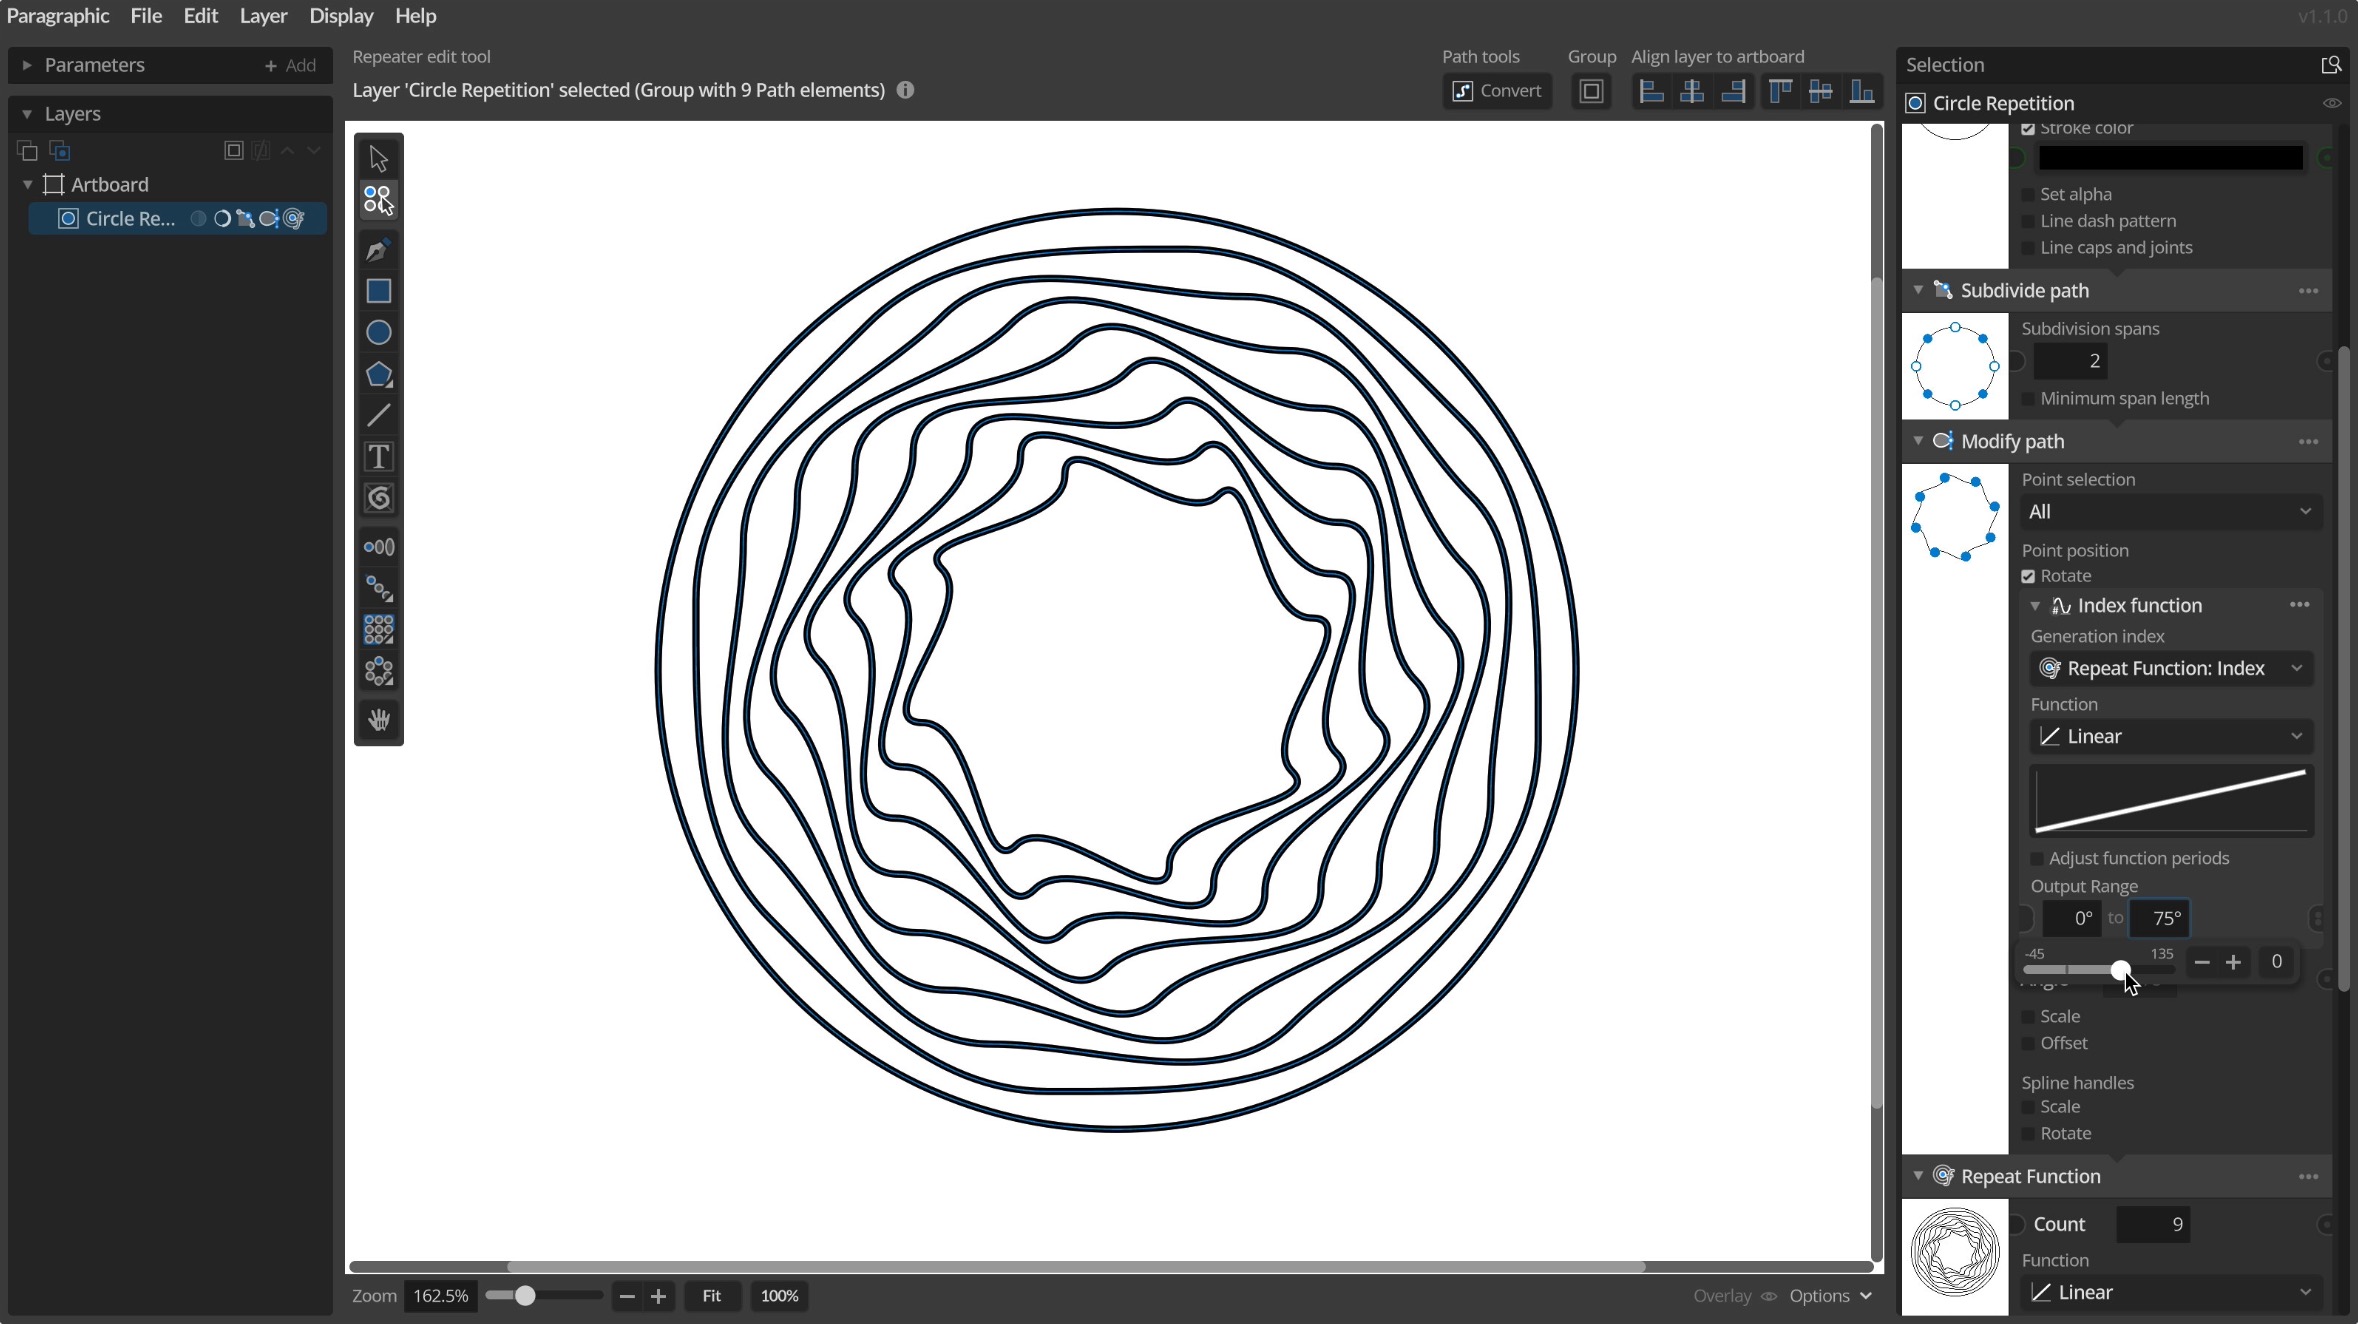
Task: Select the arrow selection tool
Action: pyautogui.click(x=378, y=158)
